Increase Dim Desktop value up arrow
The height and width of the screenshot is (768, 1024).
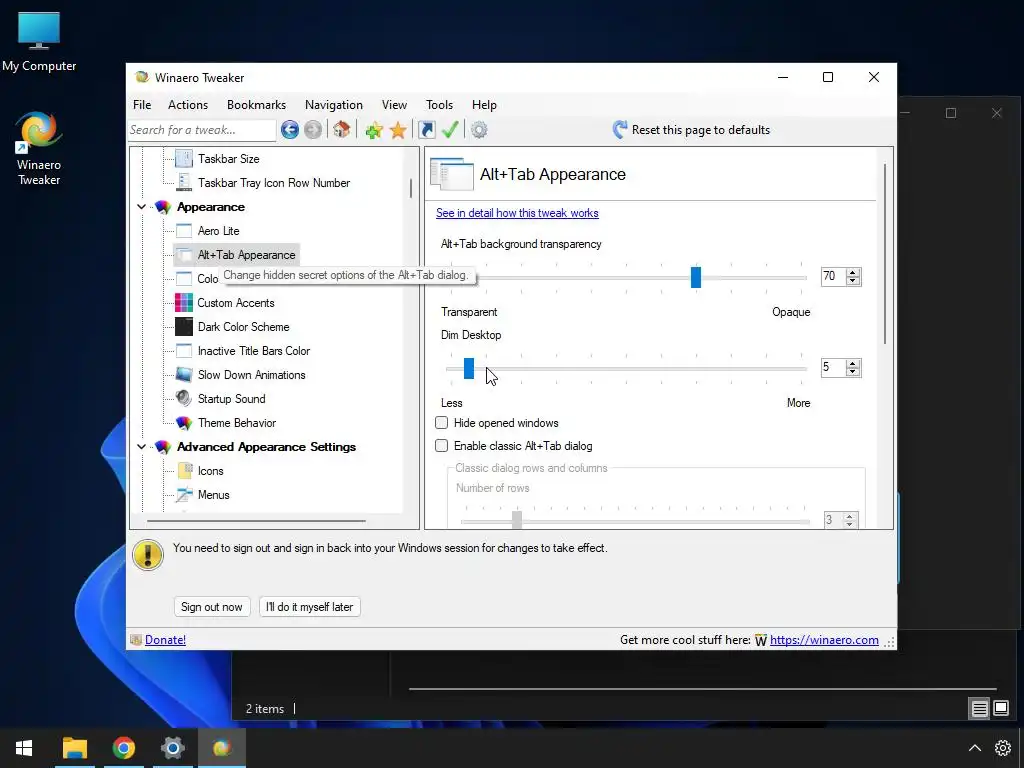pos(852,363)
